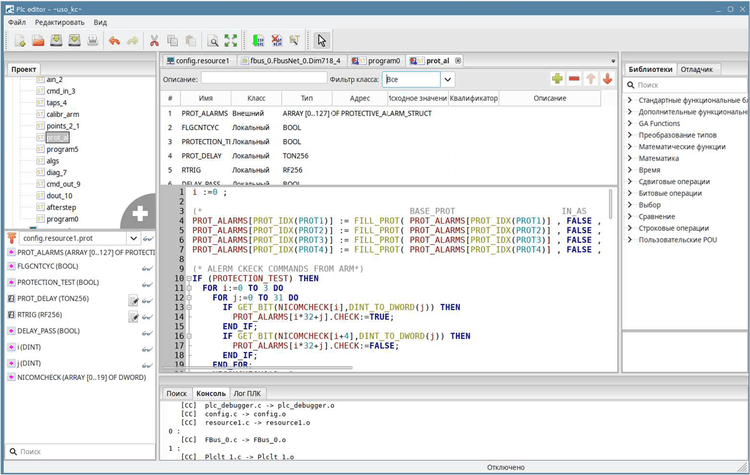Select program5 in the project tree

click(x=62, y=149)
